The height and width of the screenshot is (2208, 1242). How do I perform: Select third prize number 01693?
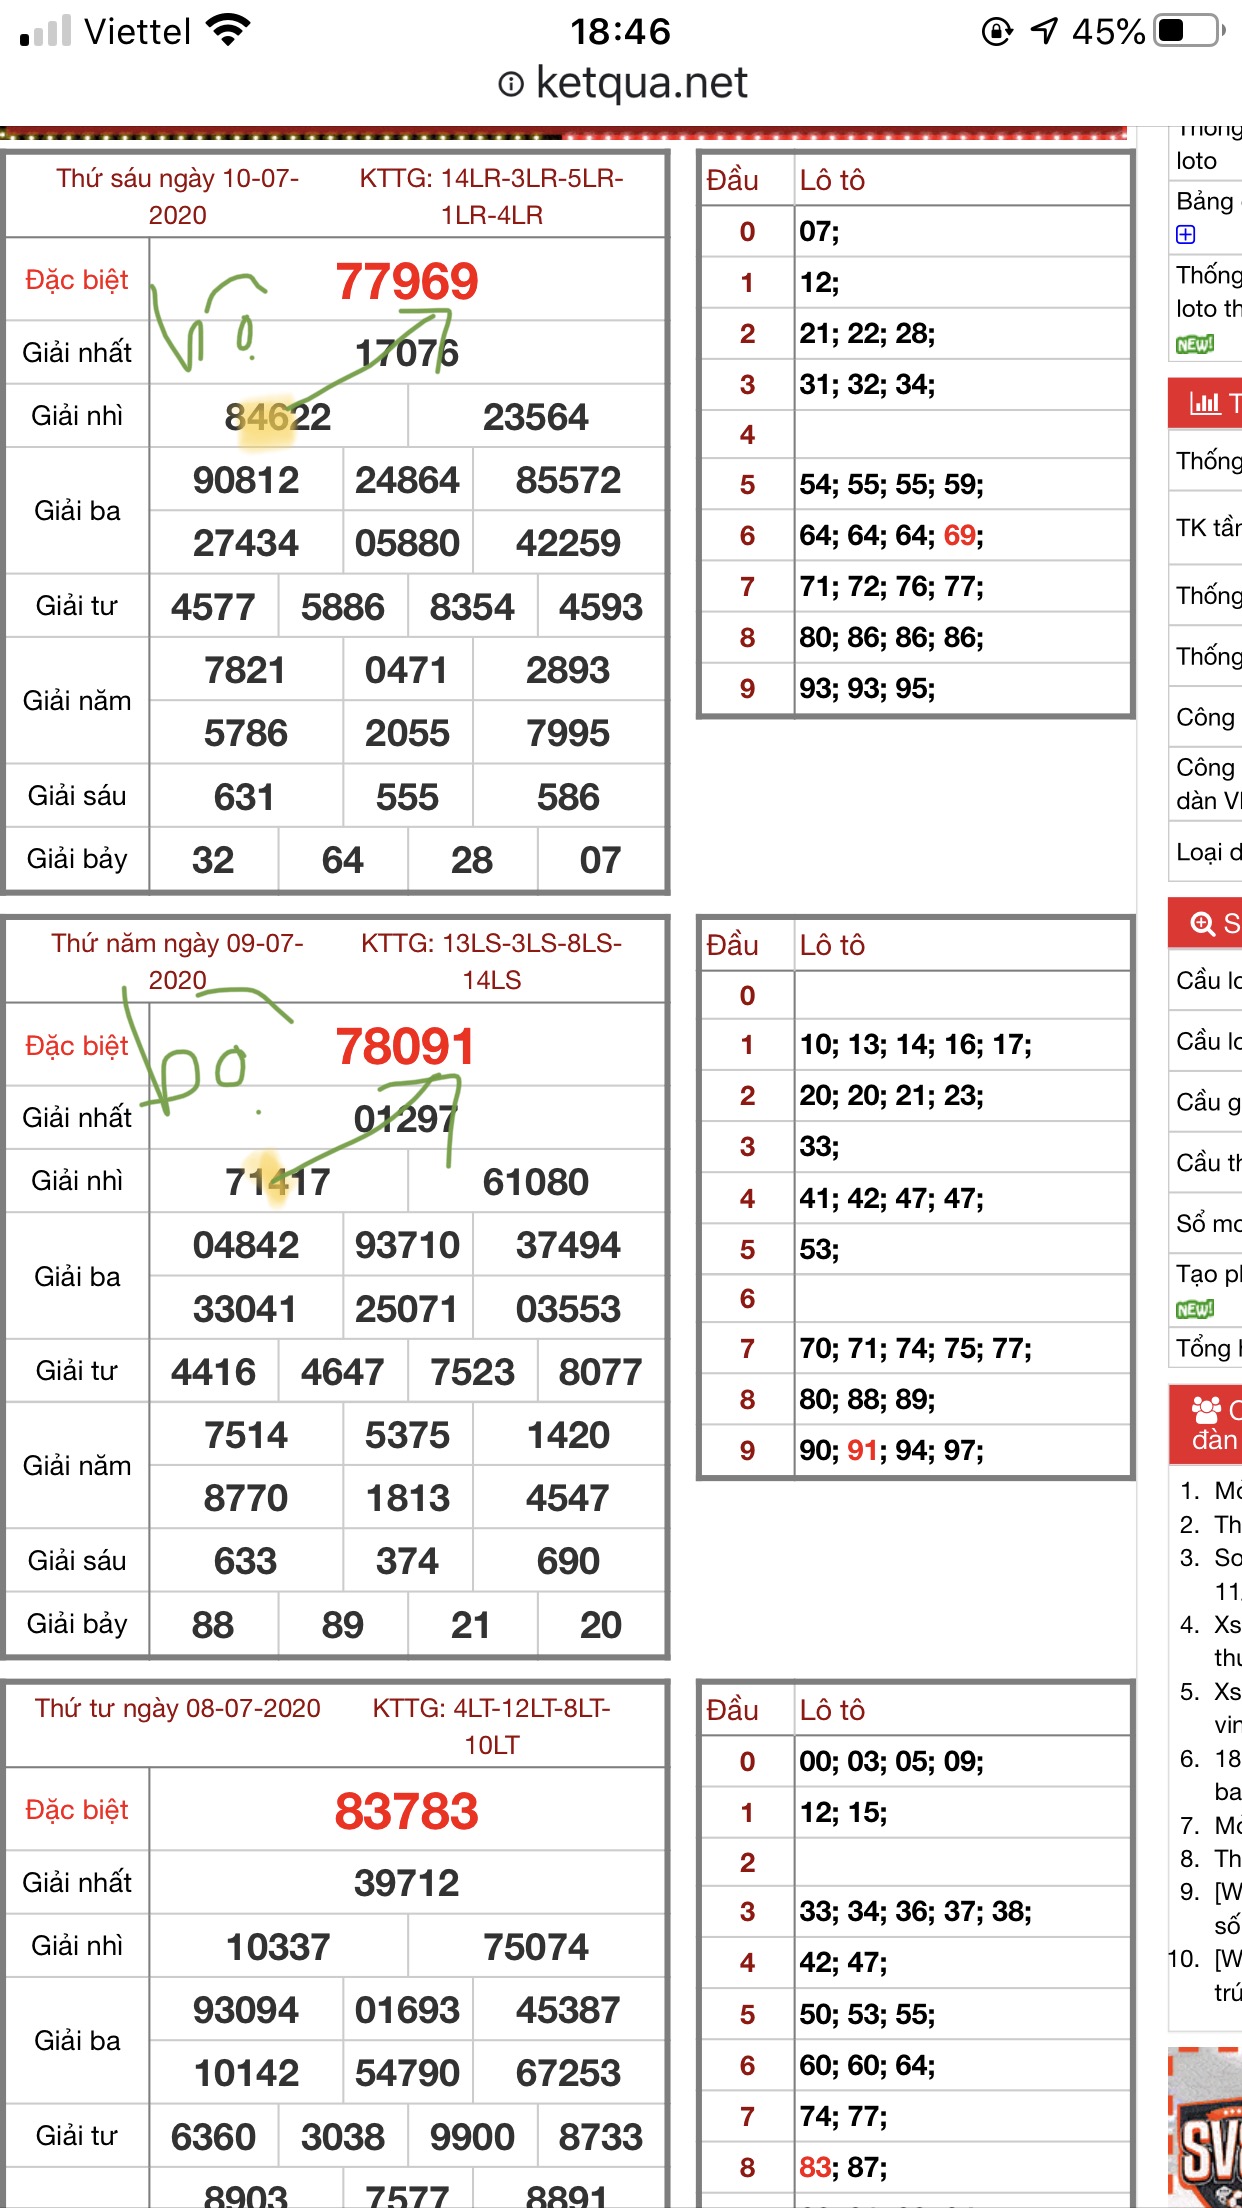pyautogui.click(x=407, y=2010)
